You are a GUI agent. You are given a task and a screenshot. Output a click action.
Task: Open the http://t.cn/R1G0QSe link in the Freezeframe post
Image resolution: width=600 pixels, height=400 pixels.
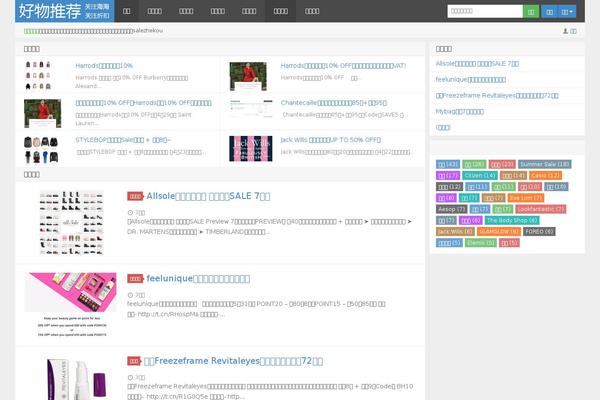point(177,397)
